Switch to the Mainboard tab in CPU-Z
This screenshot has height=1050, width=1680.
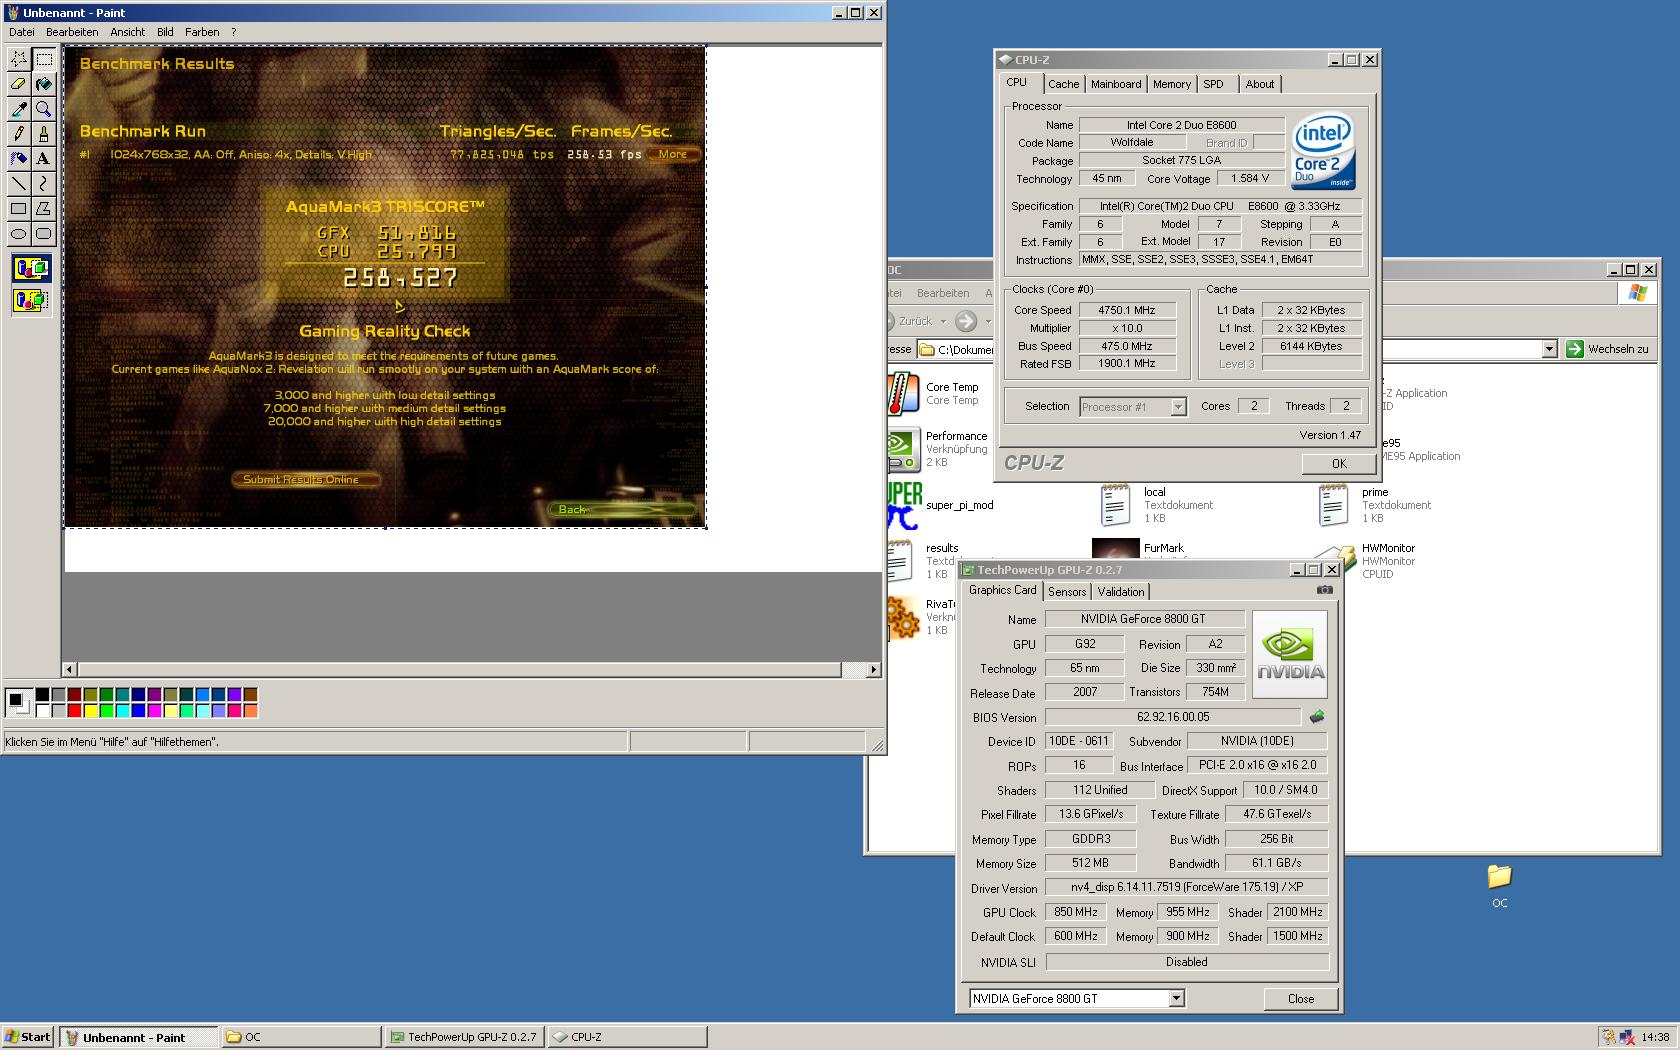[1116, 84]
